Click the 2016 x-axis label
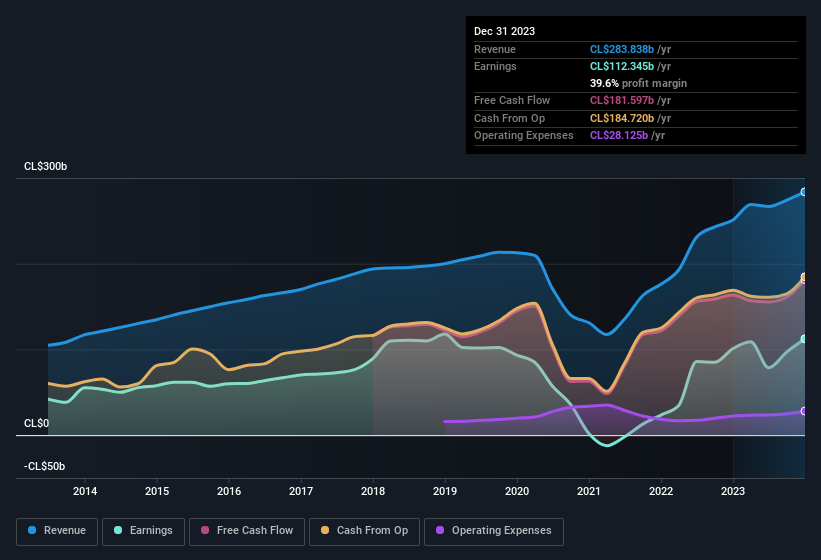 coord(229,491)
